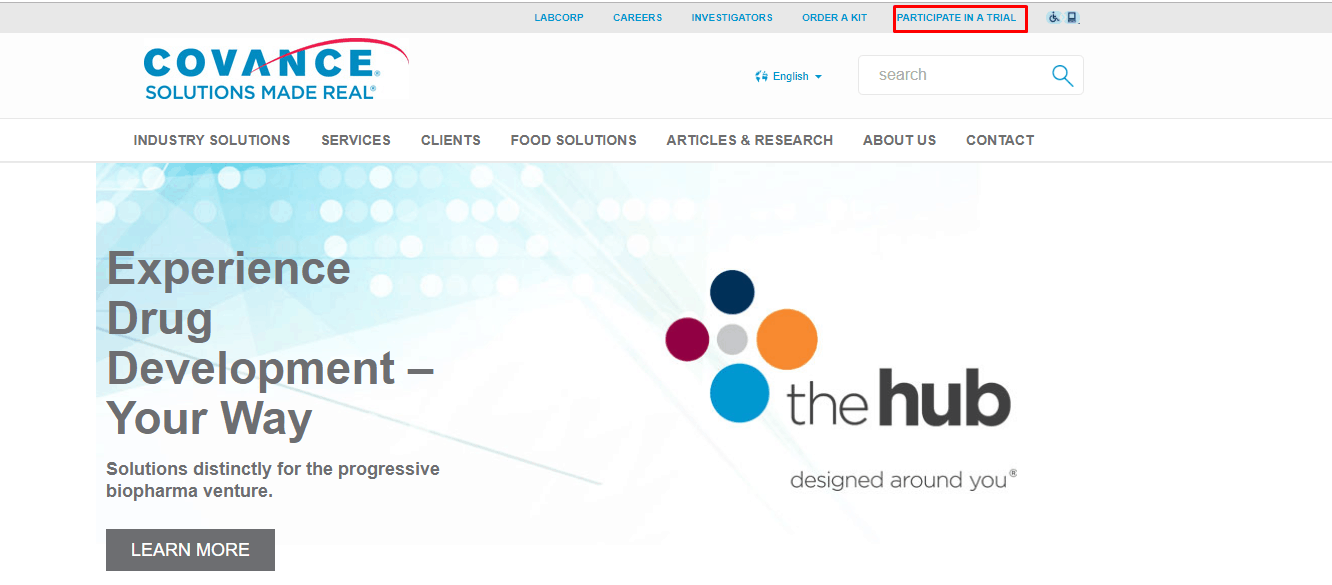Viewport: 1332px width, 585px height.
Task: Open the INDUSTRY SOLUTIONS menu
Action: click(x=212, y=140)
